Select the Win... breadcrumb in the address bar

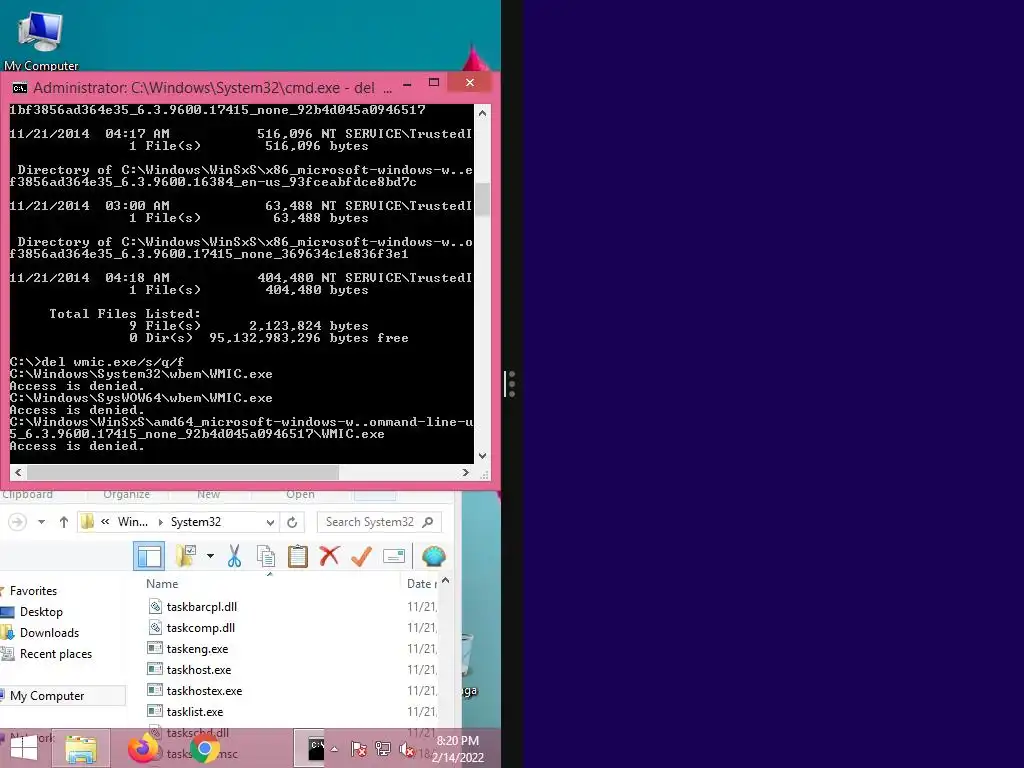(133, 521)
